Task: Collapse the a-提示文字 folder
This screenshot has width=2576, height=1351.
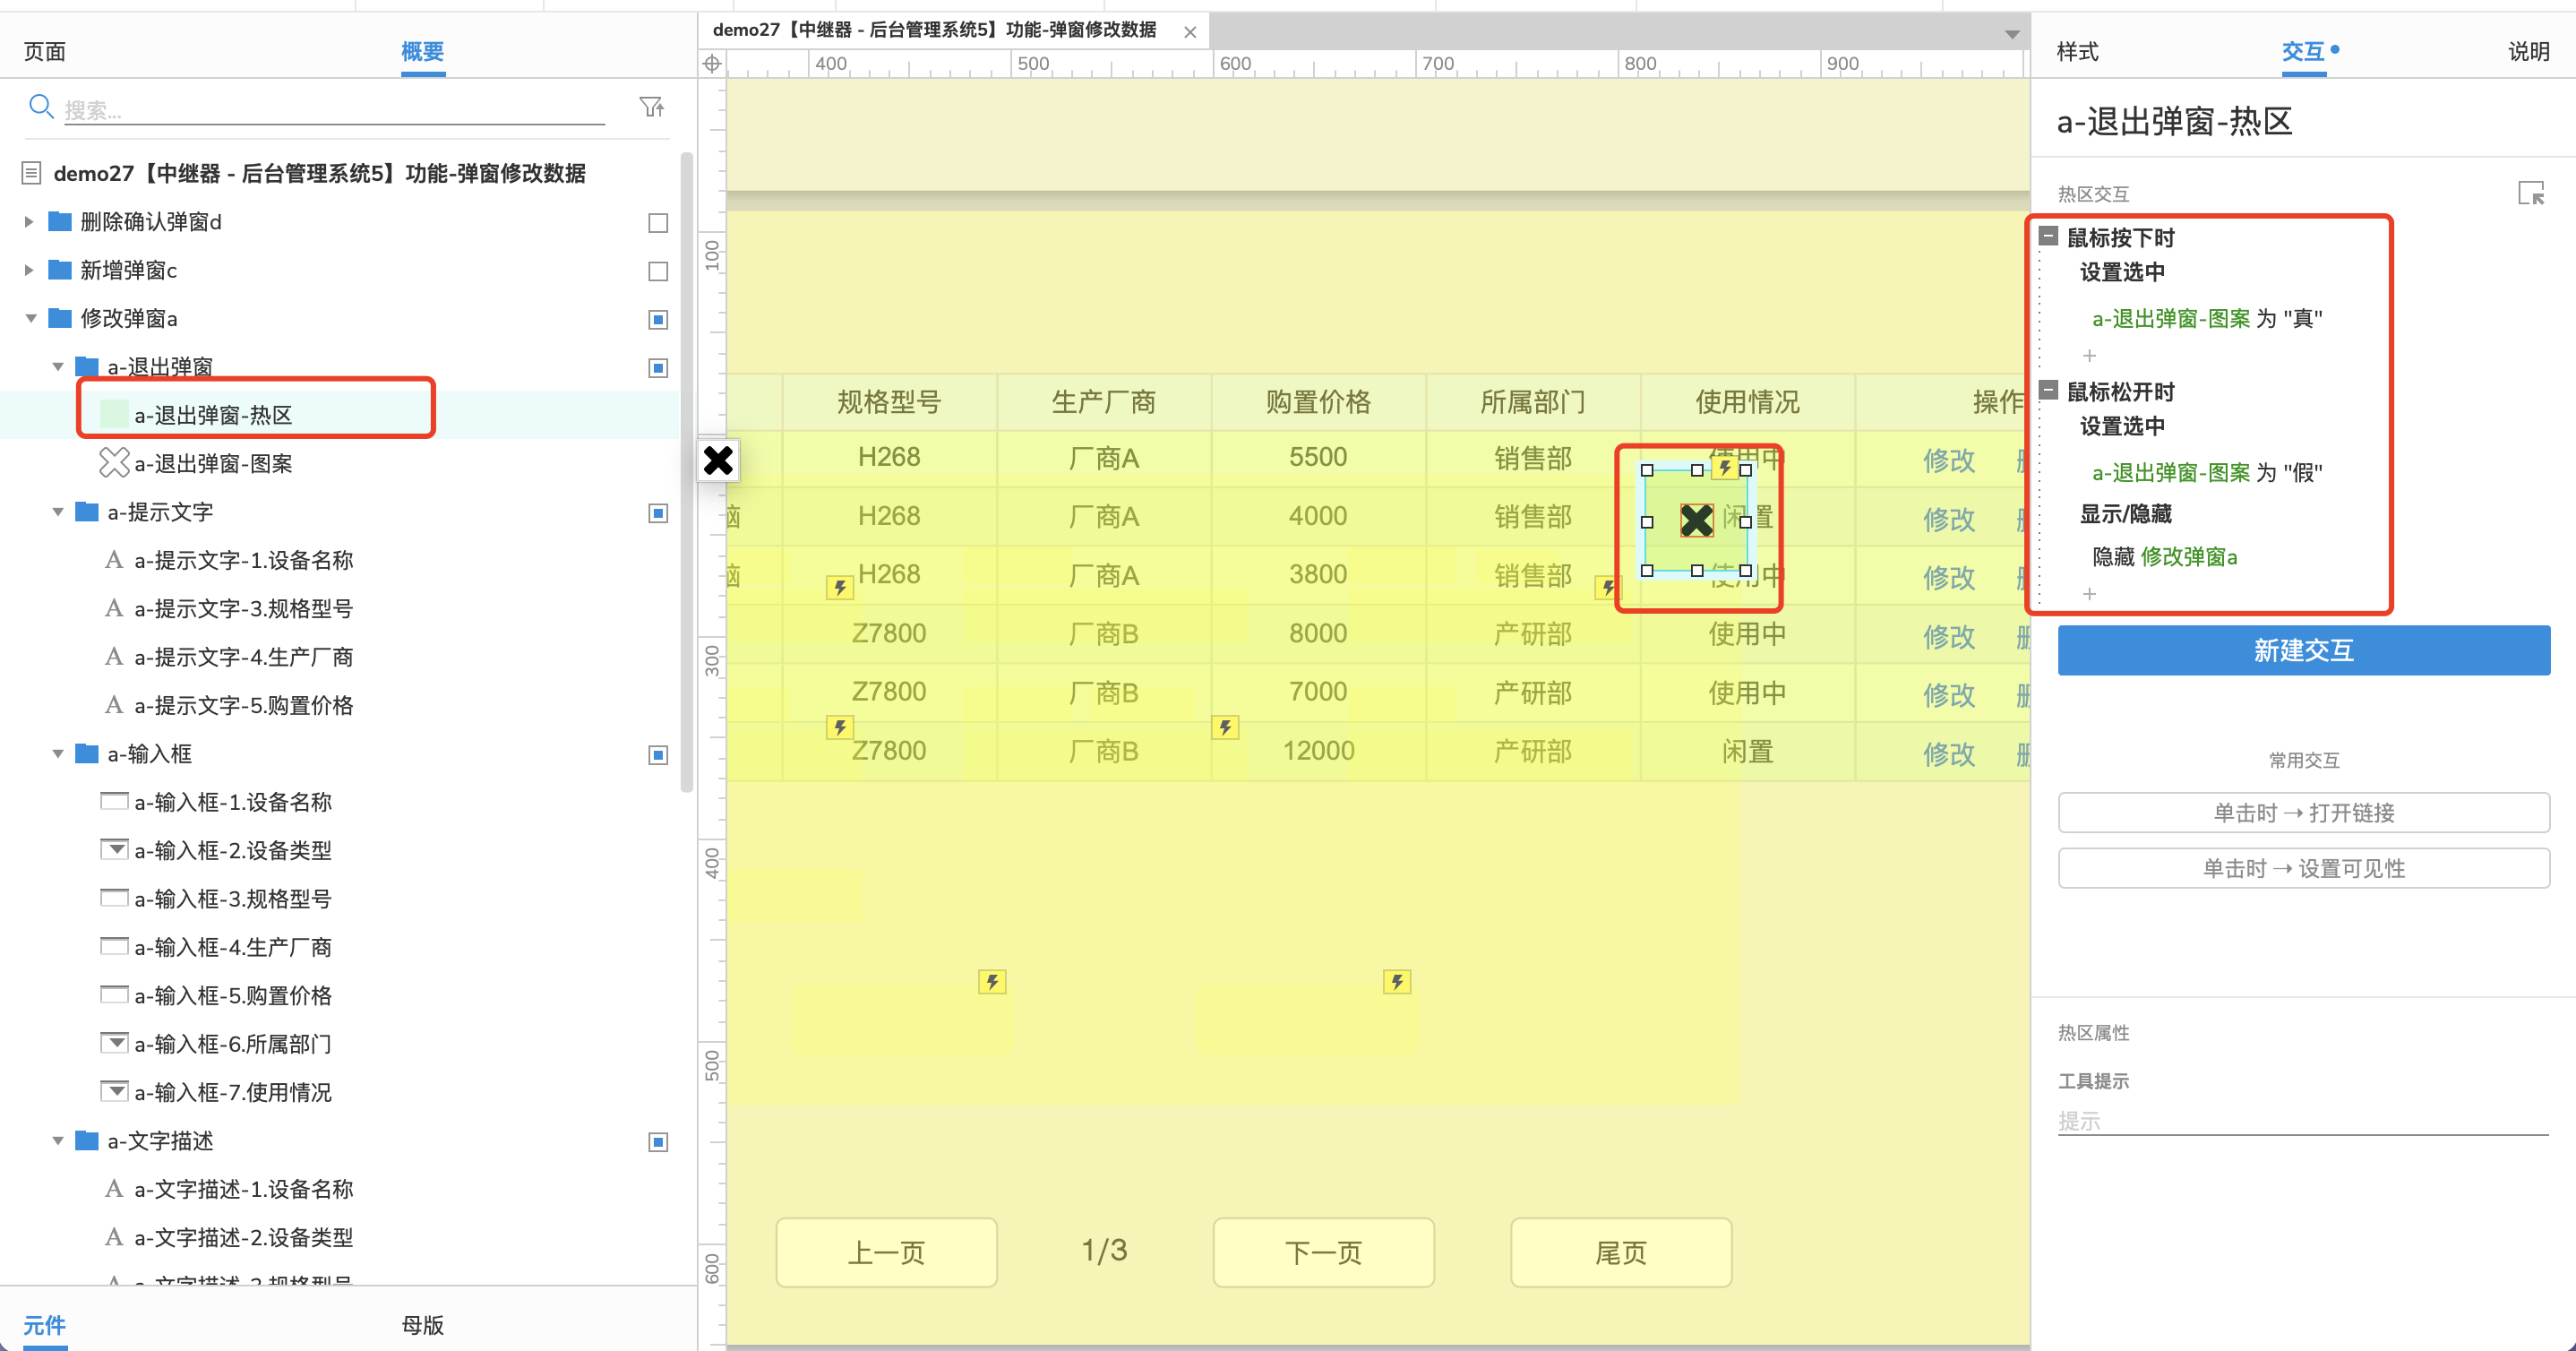Action: [58, 511]
